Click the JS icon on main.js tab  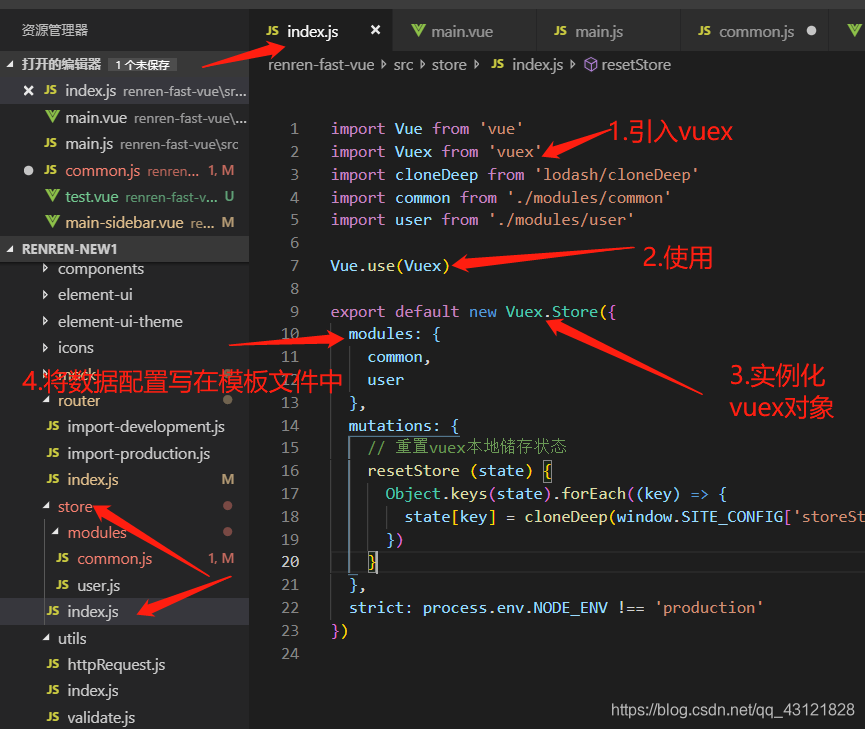coord(560,31)
